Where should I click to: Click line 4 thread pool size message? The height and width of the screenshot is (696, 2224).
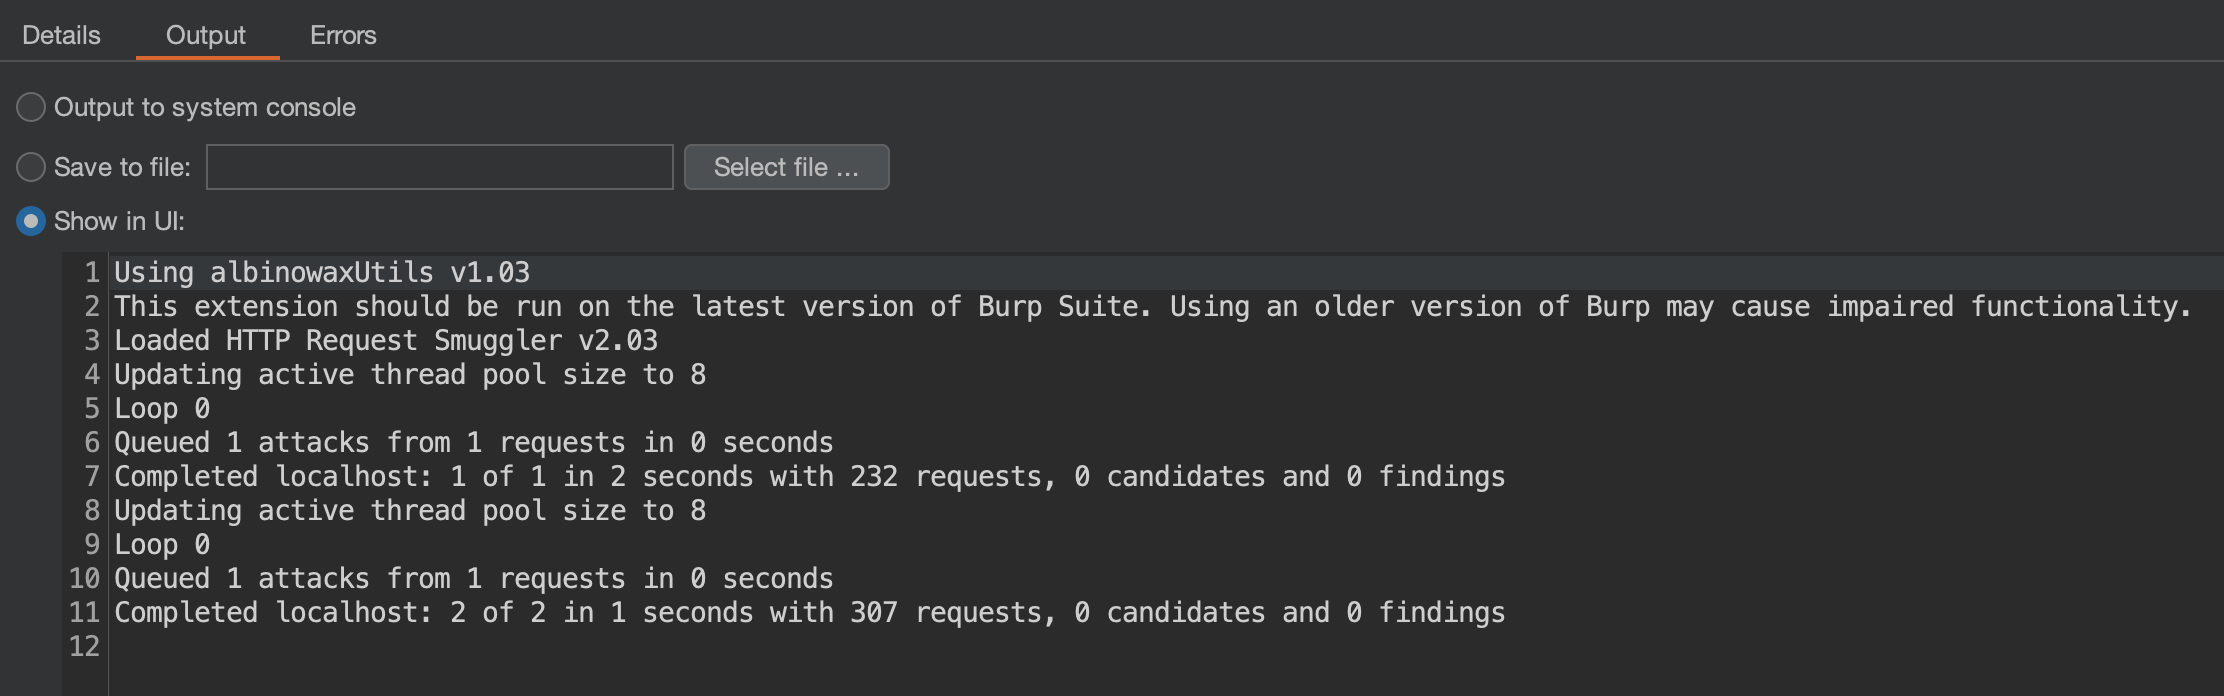[410, 374]
